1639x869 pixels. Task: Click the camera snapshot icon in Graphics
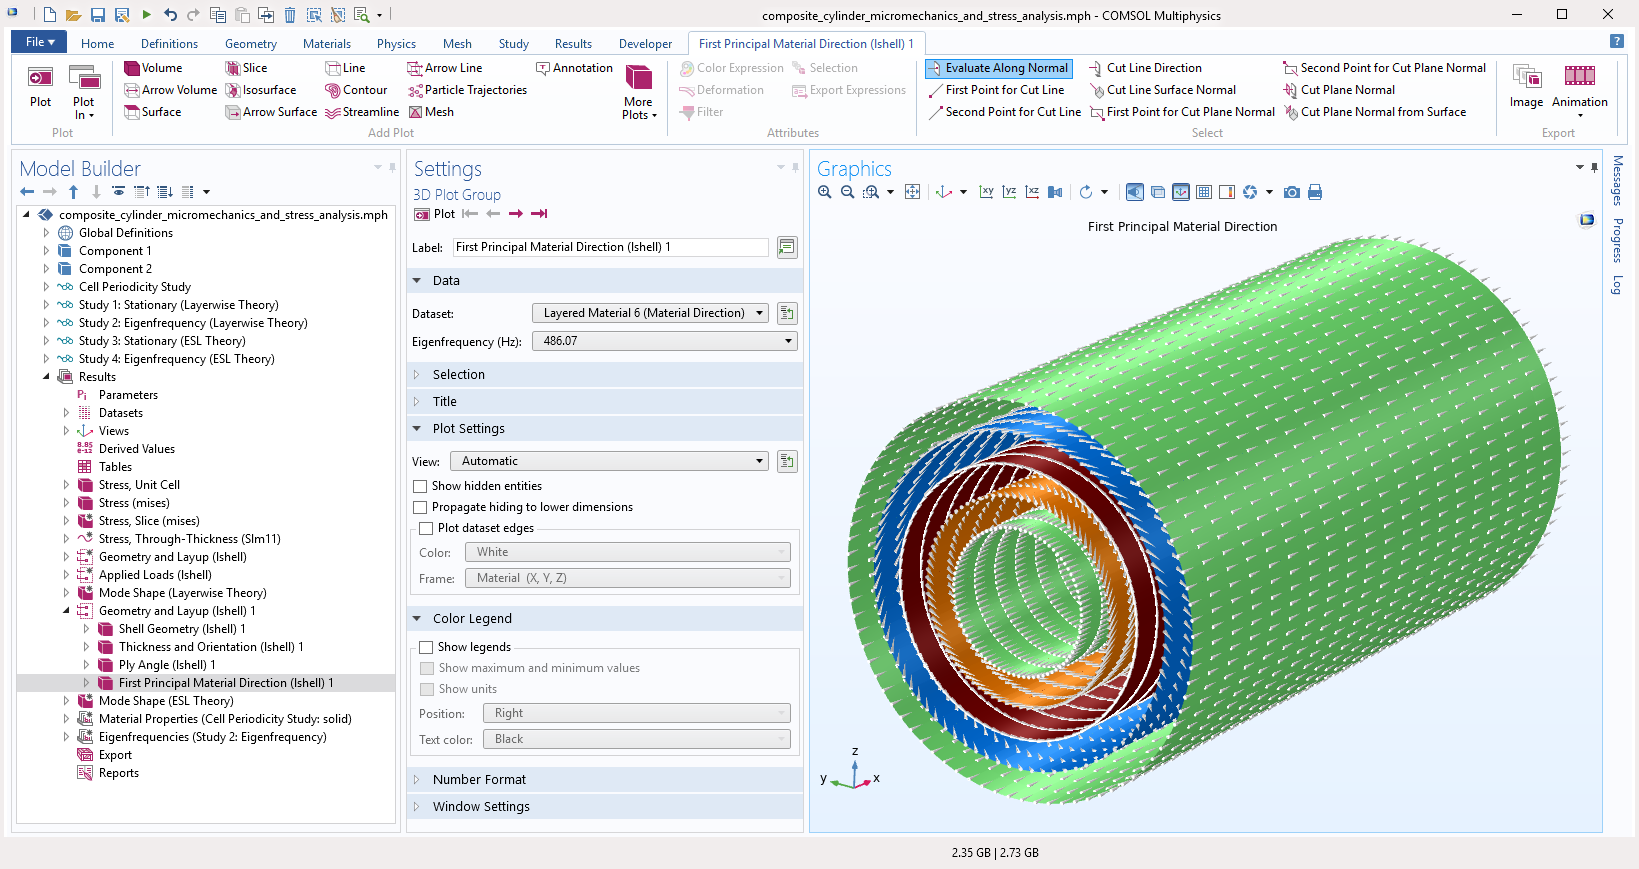click(x=1292, y=192)
